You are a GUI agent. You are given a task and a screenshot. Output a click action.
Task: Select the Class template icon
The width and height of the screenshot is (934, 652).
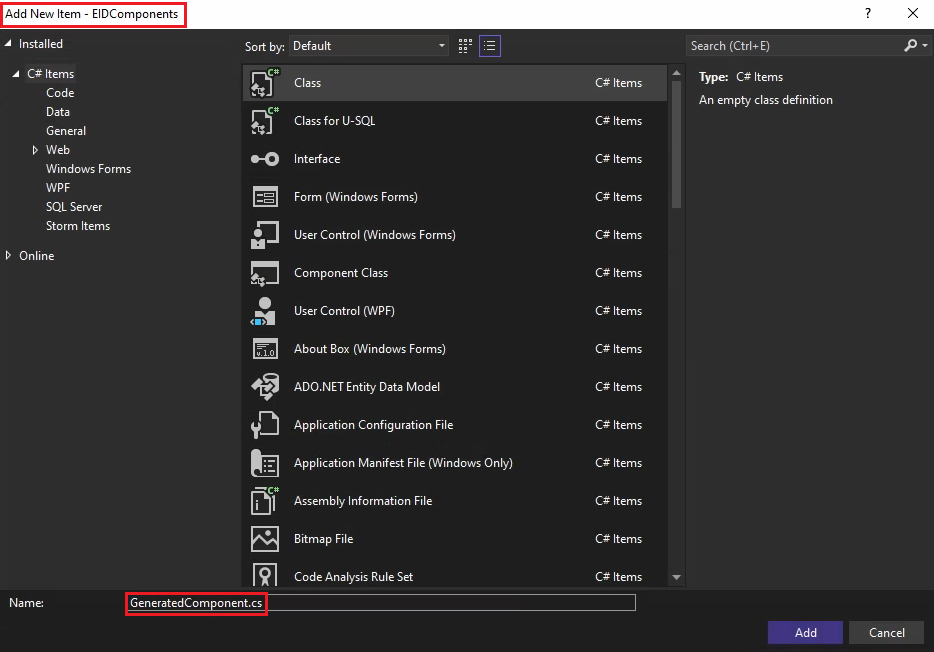[x=264, y=83]
